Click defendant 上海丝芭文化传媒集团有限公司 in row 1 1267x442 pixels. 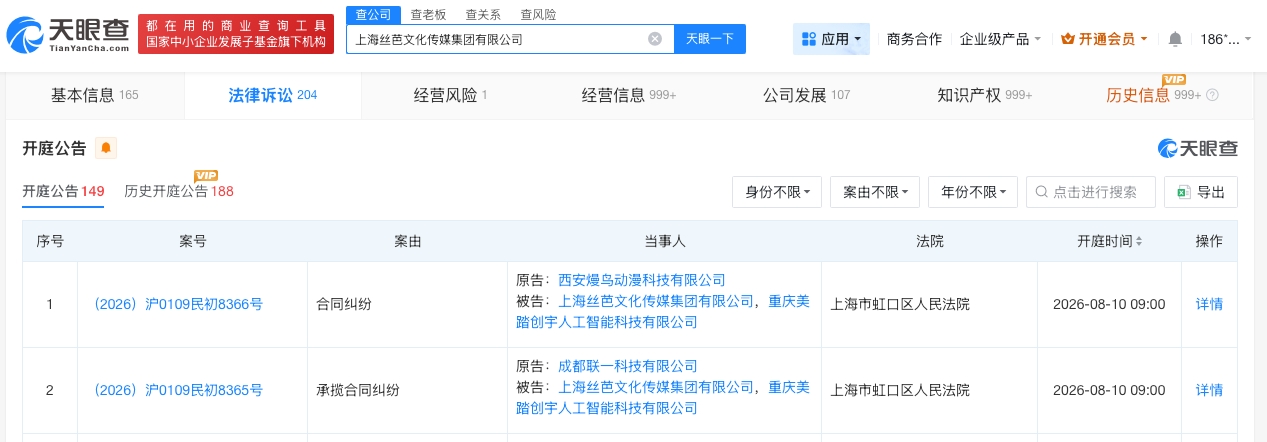point(655,301)
